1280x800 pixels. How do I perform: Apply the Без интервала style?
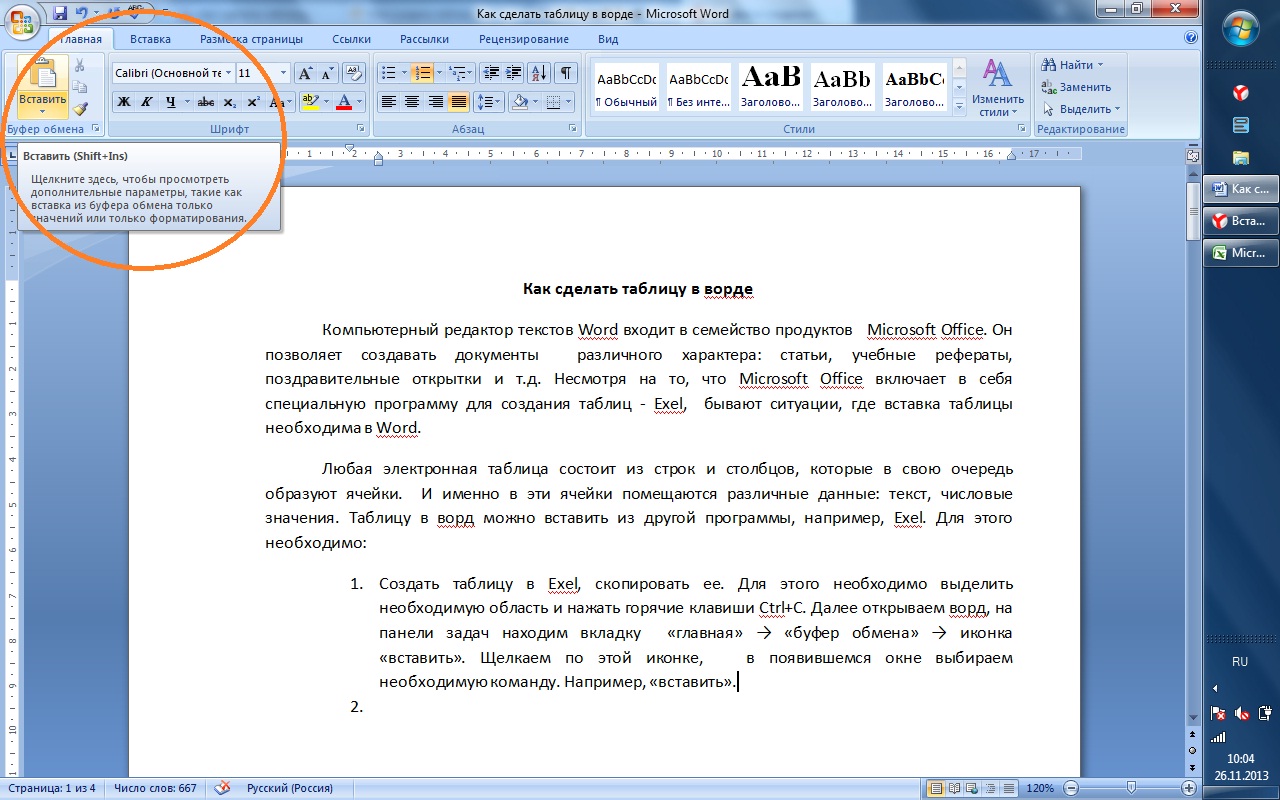pyautogui.click(x=698, y=88)
